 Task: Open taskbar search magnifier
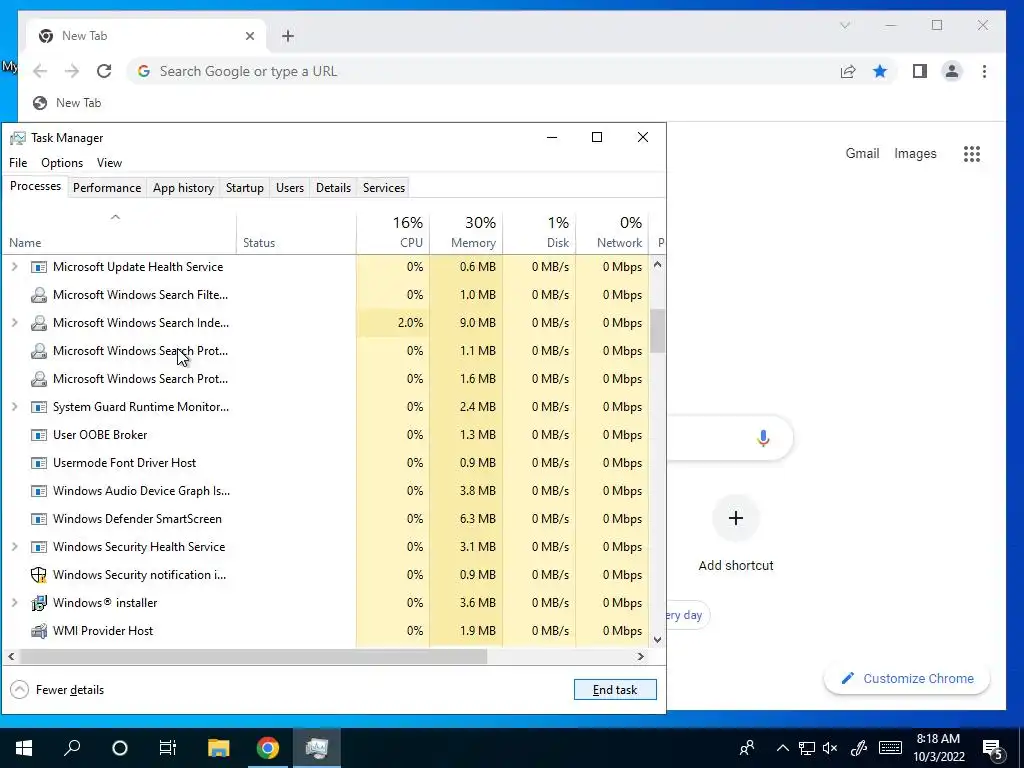tap(72, 748)
